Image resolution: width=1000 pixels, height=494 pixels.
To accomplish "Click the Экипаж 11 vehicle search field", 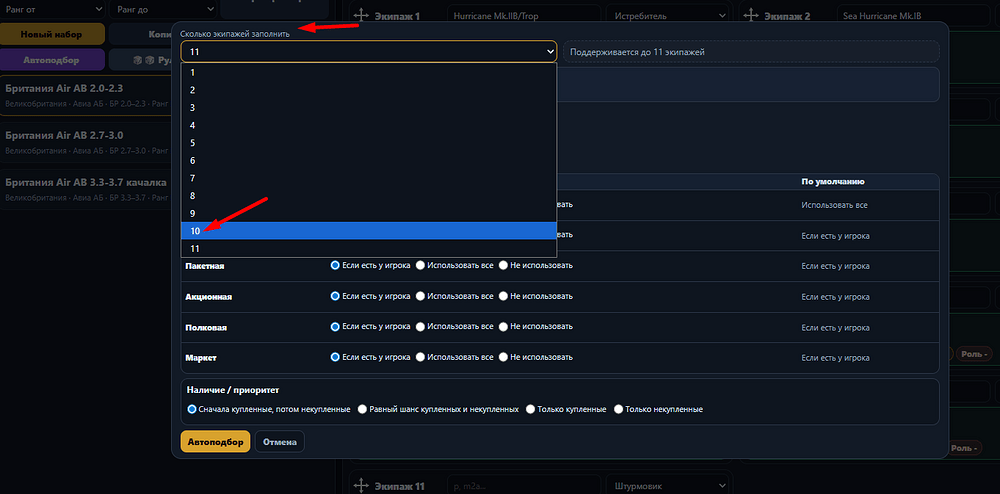I will (x=524, y=486).
